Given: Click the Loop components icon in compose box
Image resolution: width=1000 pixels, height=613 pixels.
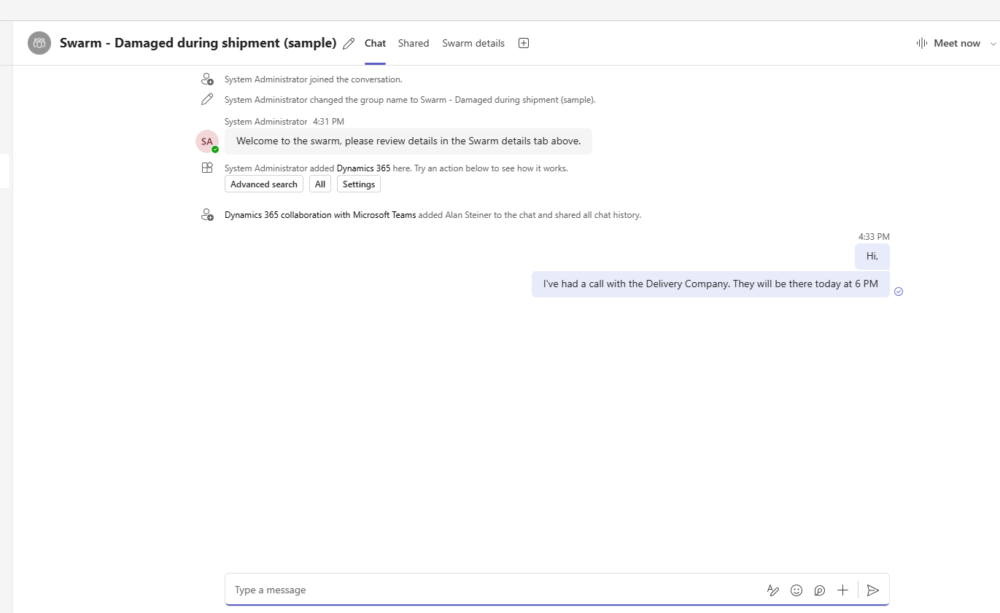Looking at the screenshot, I should (819, 590).
